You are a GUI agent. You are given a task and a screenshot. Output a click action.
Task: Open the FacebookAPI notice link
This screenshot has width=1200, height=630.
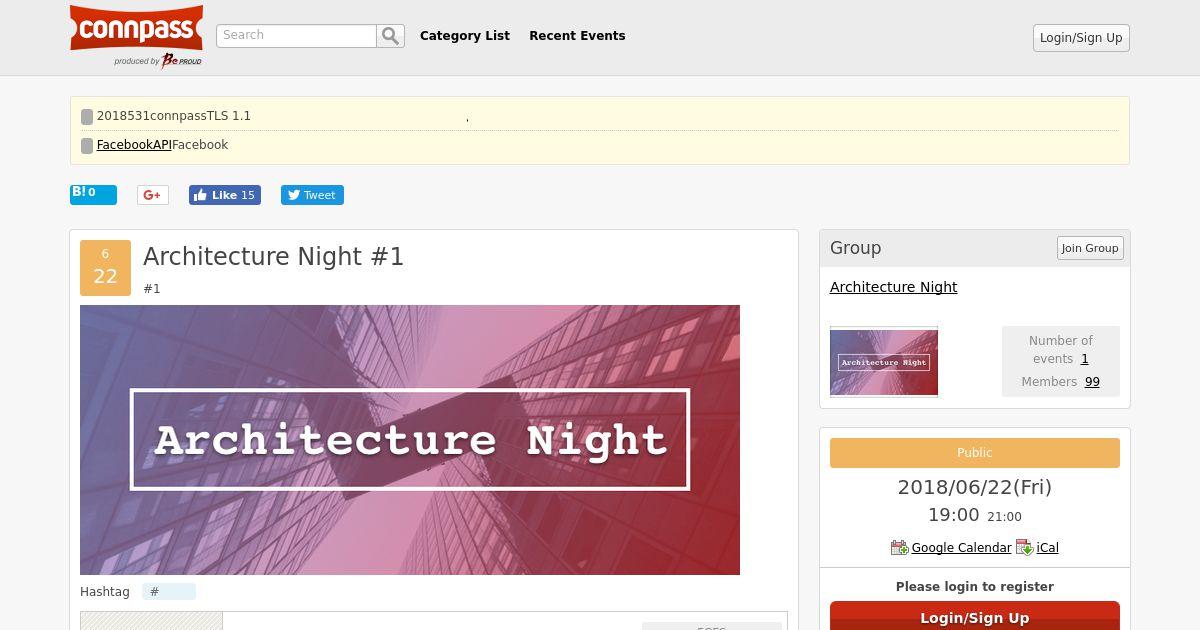[x=134, y=145]
